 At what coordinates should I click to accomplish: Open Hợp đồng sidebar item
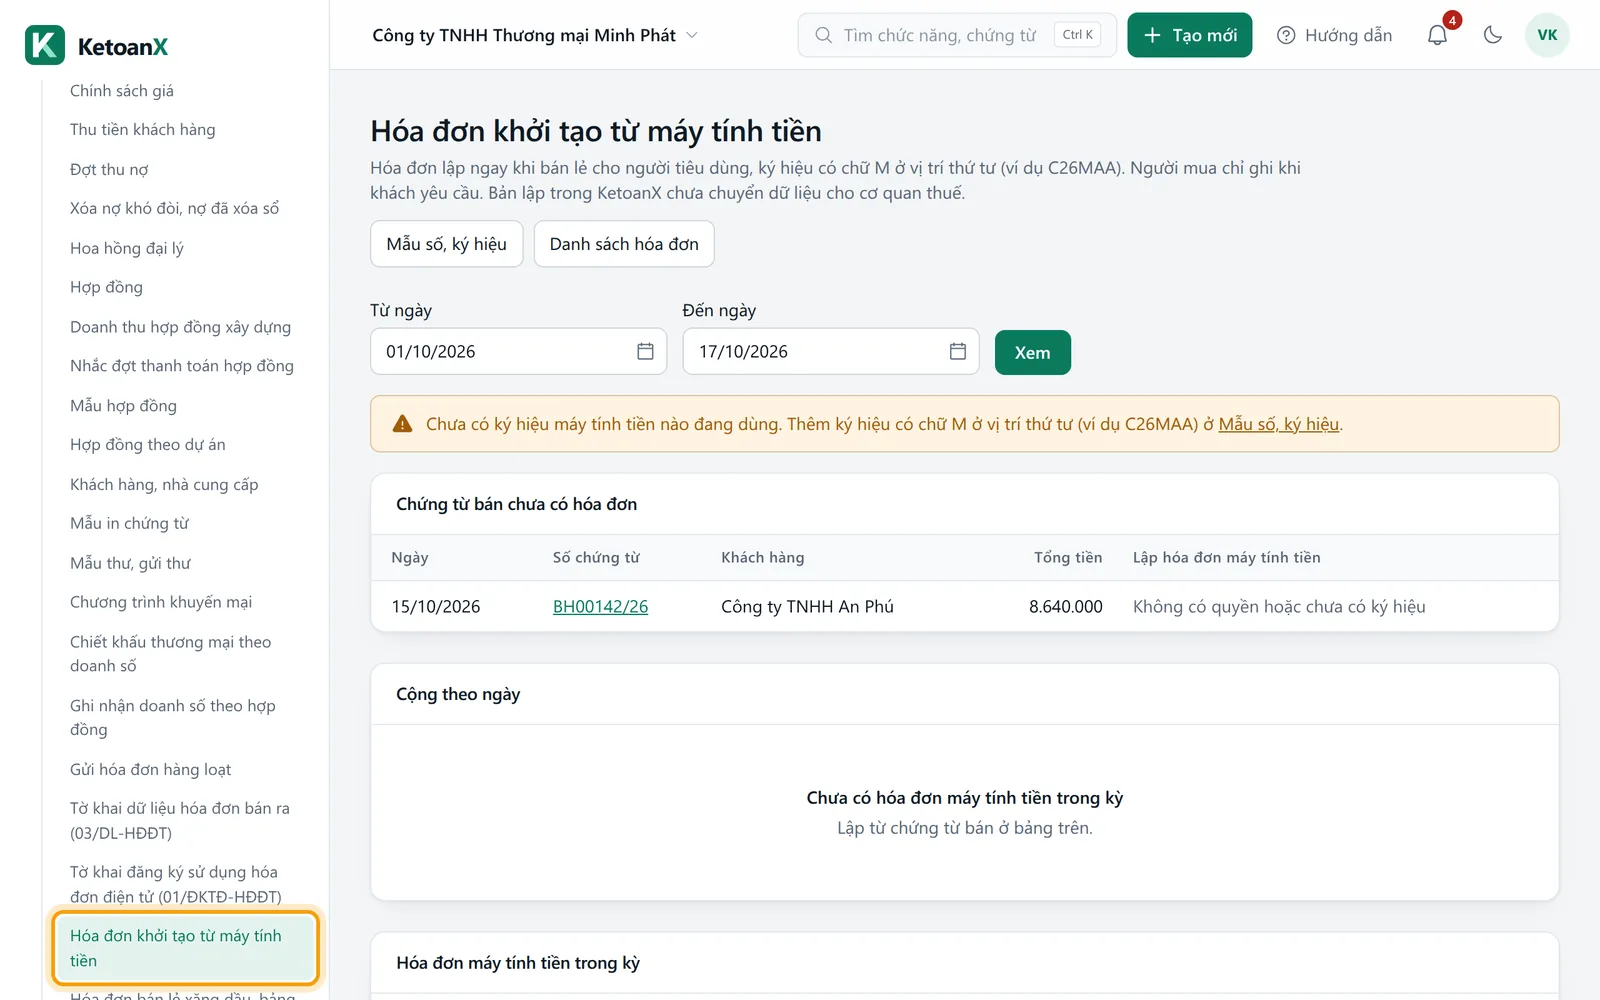coord(106,288)
